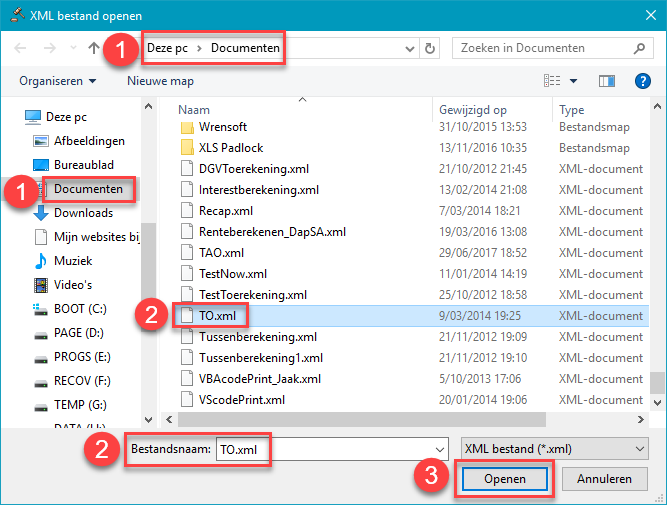
Task: Select file TestNow.xml
Action: pyautogui.click(x=233, y=274)
